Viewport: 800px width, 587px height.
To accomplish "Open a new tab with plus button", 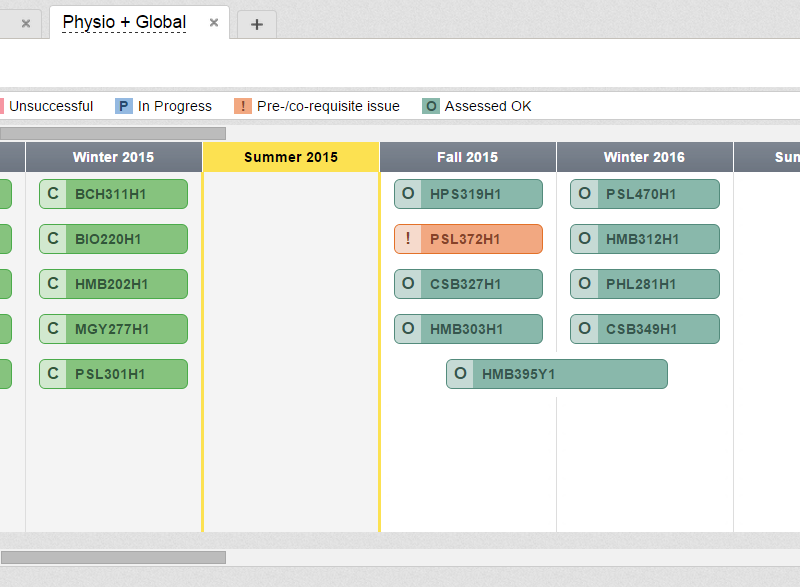I will tap(257, 24).
